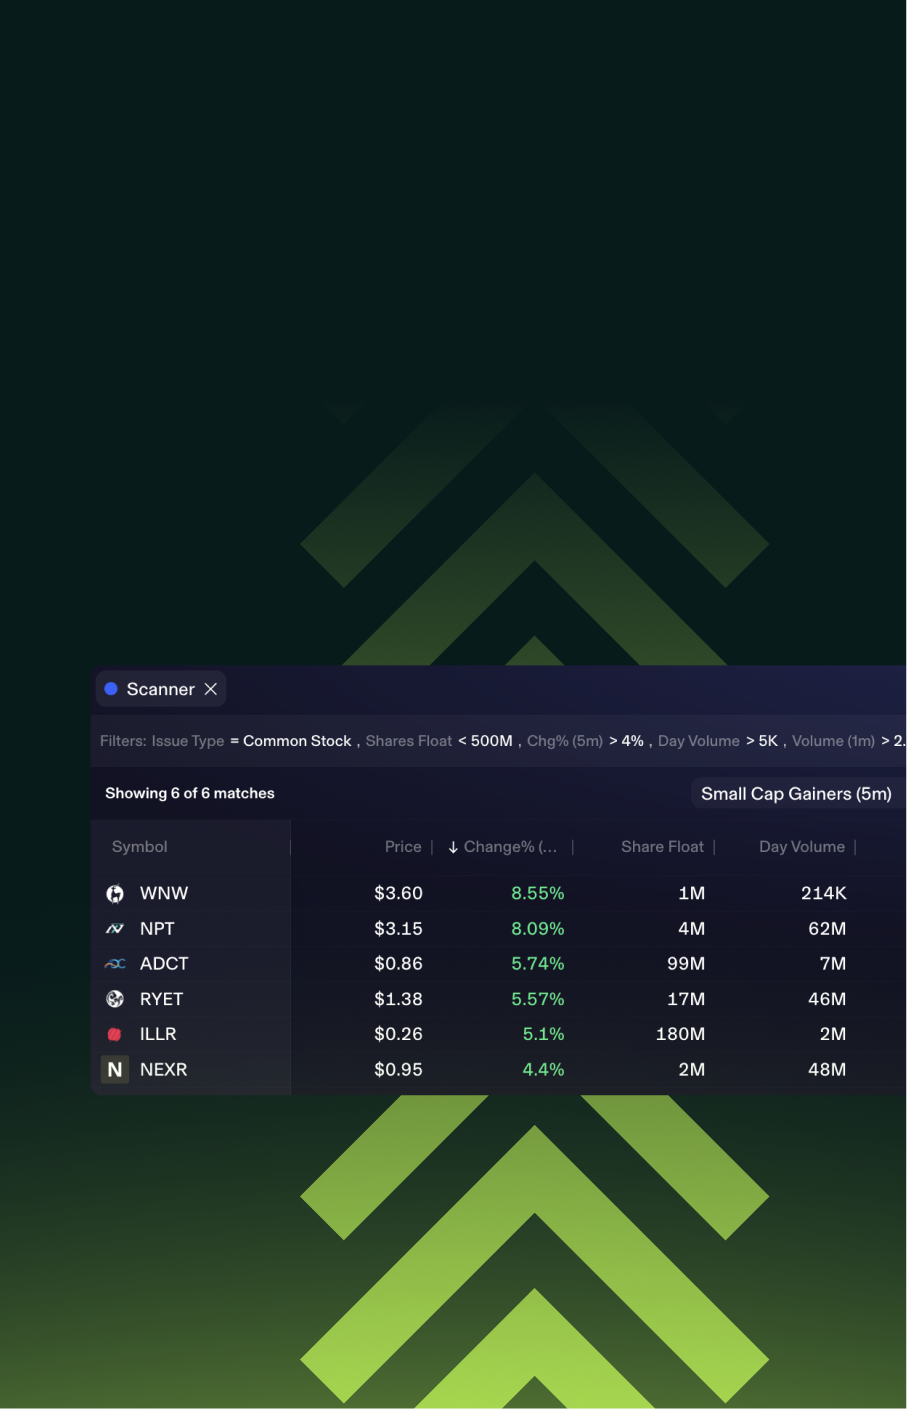Click WNW share float 1M
This screenshot has height=1409, width=907.
[x=692, y=893]
